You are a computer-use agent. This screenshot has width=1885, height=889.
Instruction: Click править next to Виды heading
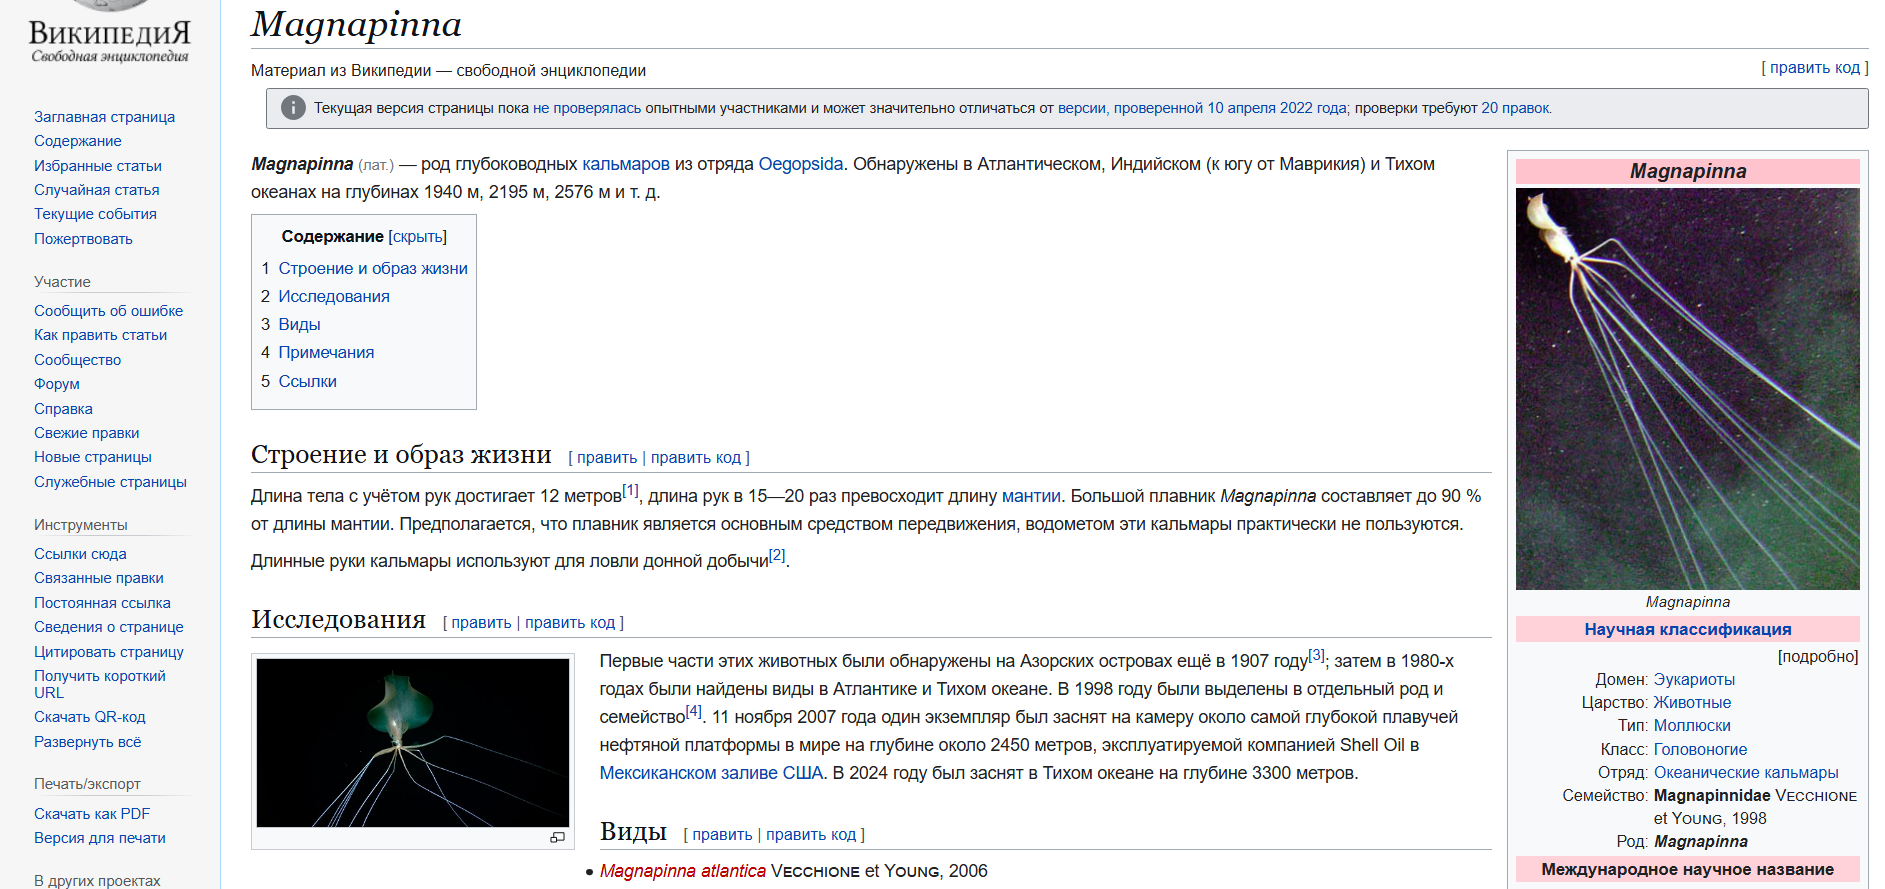pyautogui.click(x=722, y=834)
